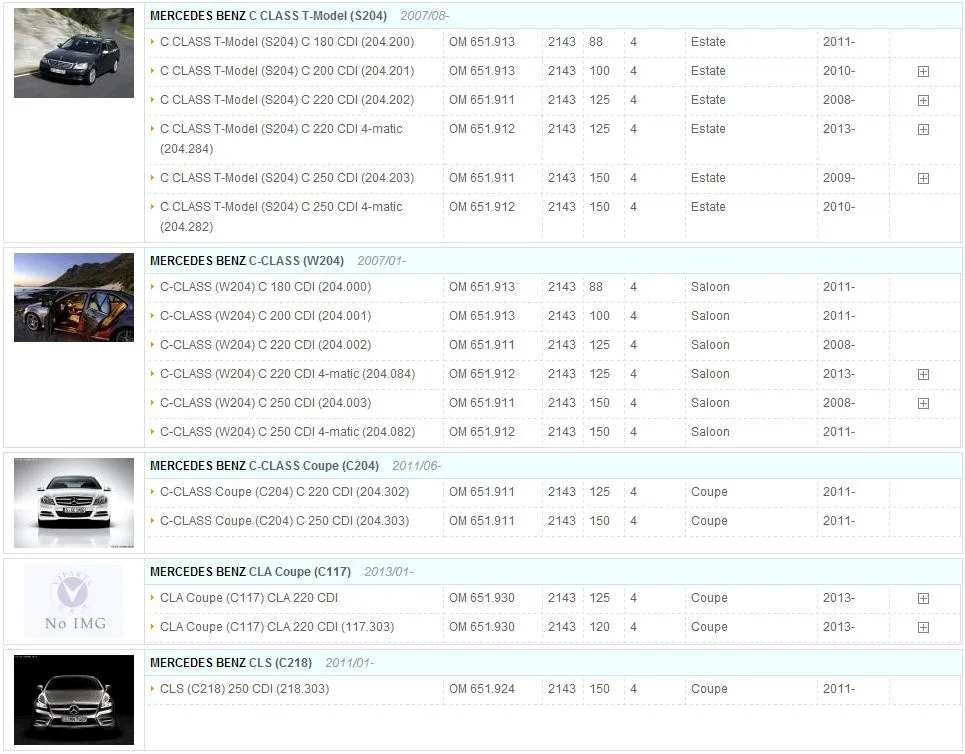Image resolution: width=965 pixels, height=754 pixels.
Task: Click year 2010- in T-Model C 200 CDI row
Action: (x=839, y=71)
